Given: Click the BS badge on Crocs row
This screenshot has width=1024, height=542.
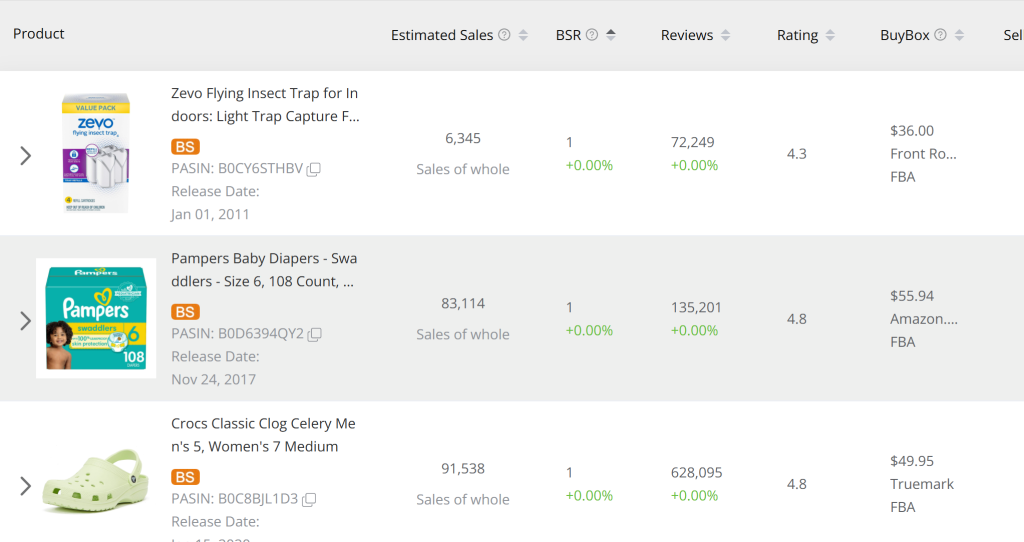Looking at the screenshot, I should (185, 477).
